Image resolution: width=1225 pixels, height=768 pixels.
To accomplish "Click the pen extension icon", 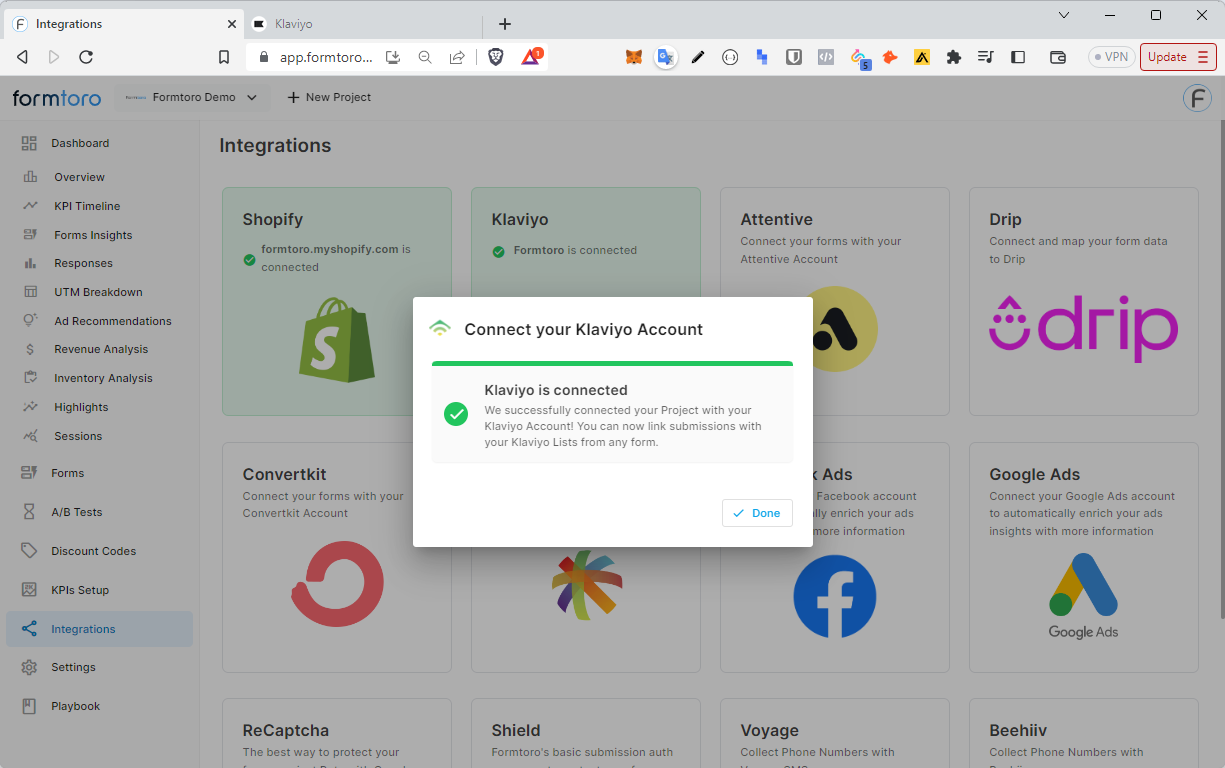I will [x=698, y=57].
